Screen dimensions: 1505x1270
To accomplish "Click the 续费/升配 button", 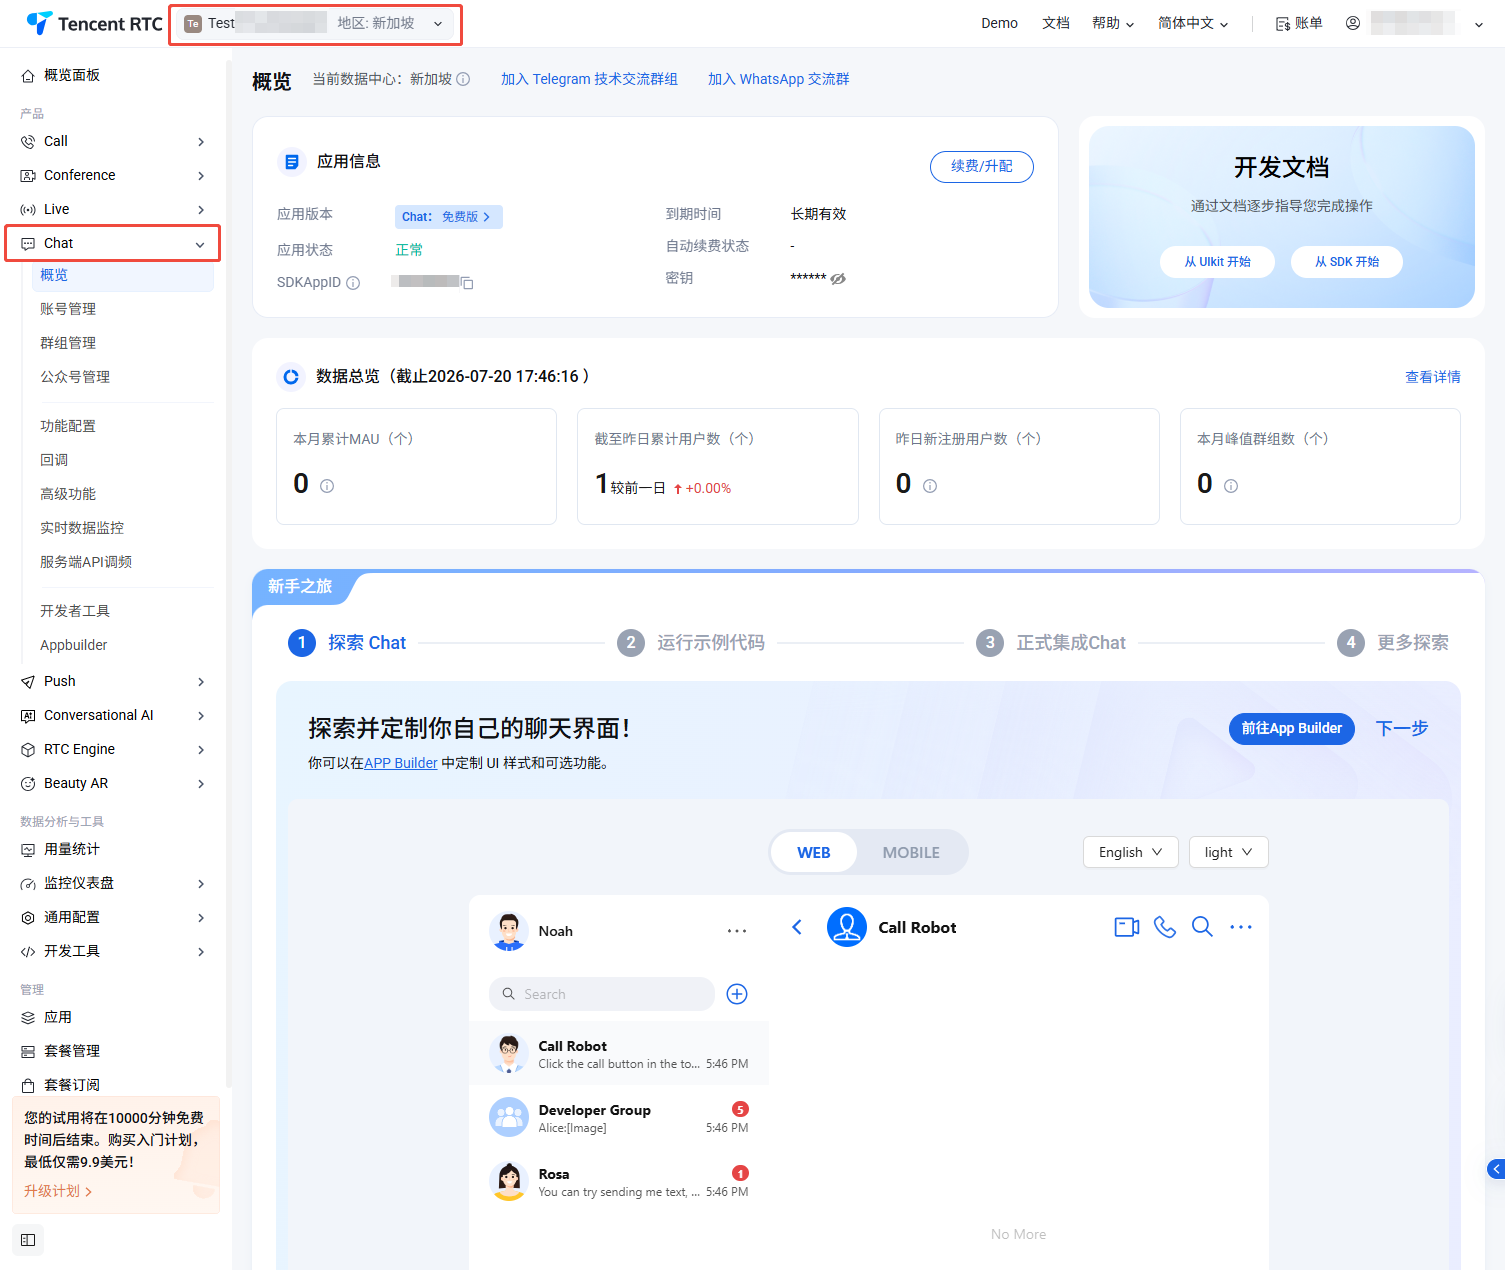I will (x=982, y=167).
